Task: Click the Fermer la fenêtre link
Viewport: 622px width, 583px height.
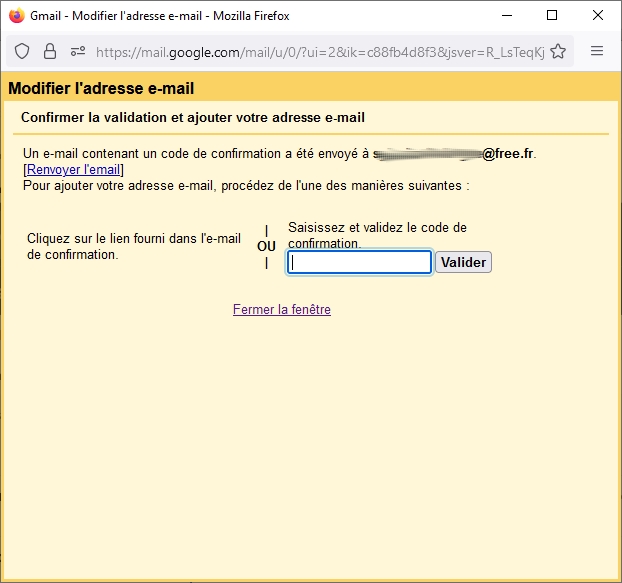Action: point(282,309)
